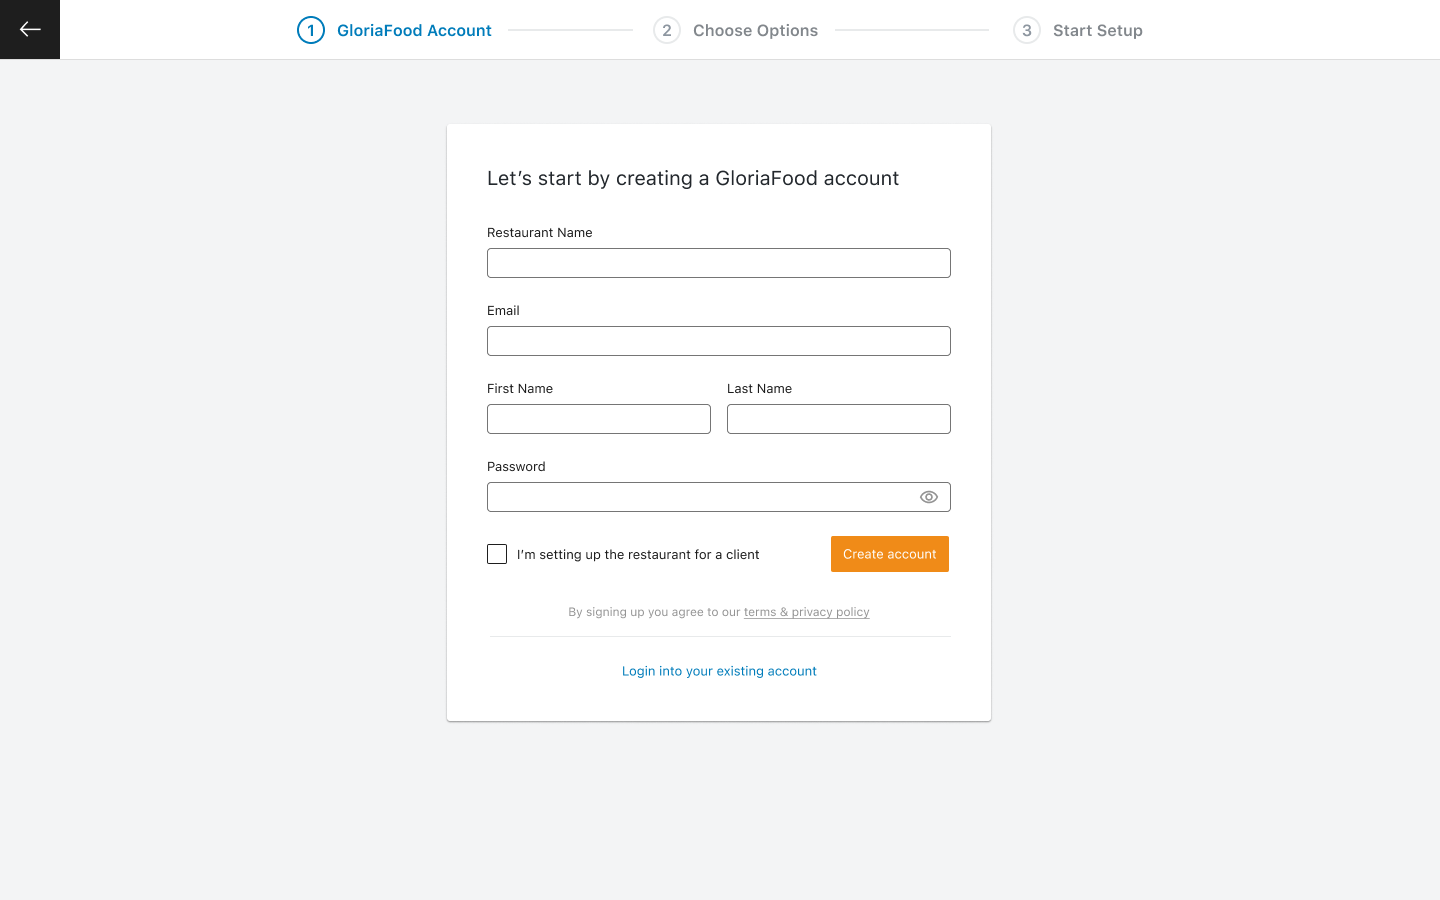Show the password using the eye icon
The height and width of the screenshot is (900, 1440).
click(929, 497)
